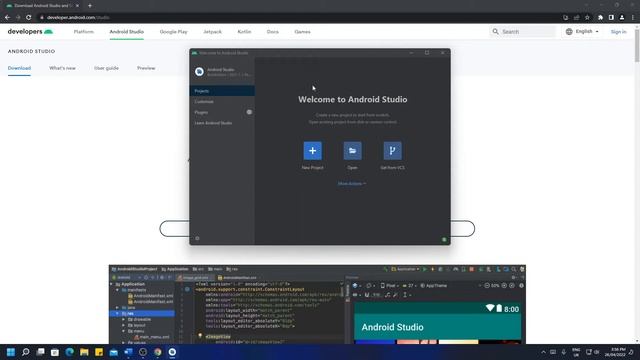Image resolution: width=640 pixels, height=360 pixels.
Task: Open the Mail app from the taskbar
Action: pos(113,352)
